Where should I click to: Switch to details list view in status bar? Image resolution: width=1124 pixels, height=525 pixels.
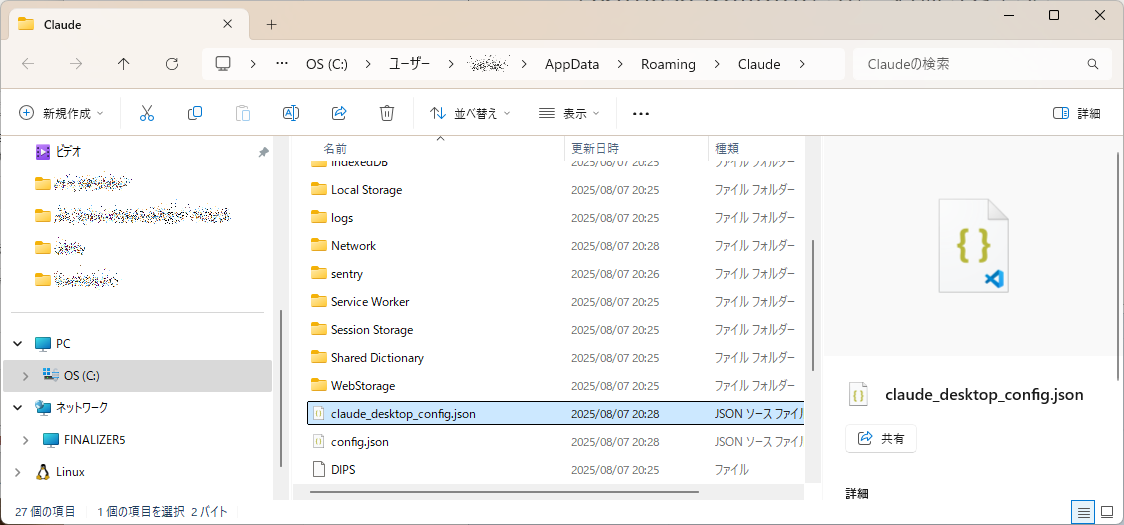(1083, 512)
